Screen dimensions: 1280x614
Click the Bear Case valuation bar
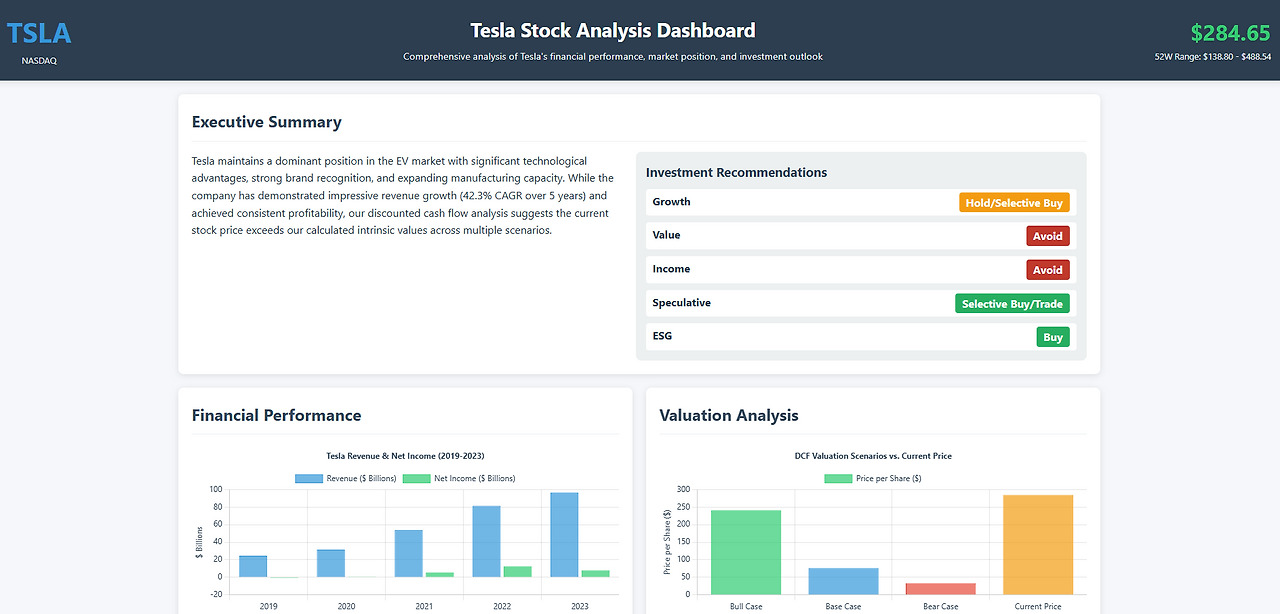940,589
